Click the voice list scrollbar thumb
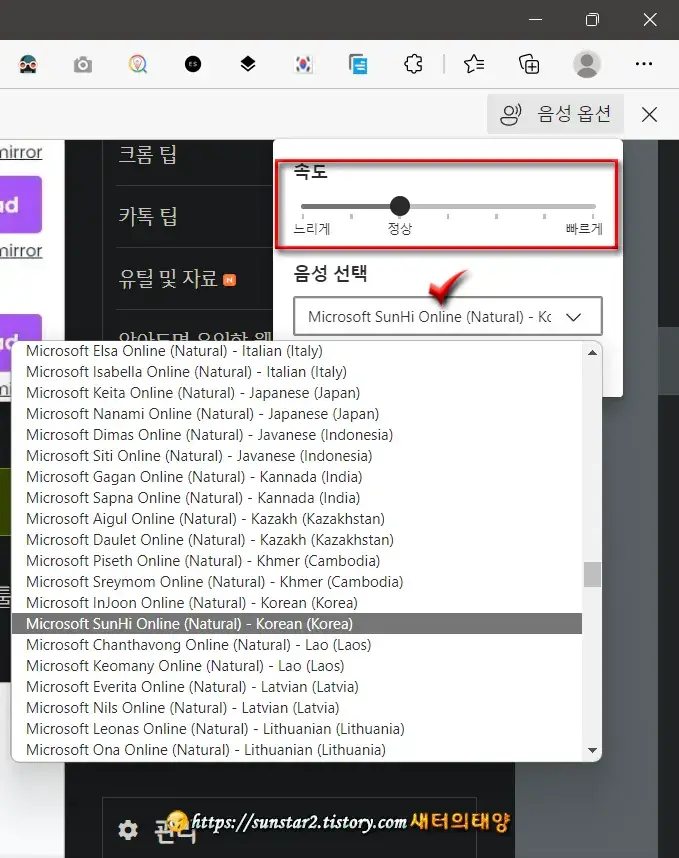This screenshot has width=679, height=858. point(592,575)
